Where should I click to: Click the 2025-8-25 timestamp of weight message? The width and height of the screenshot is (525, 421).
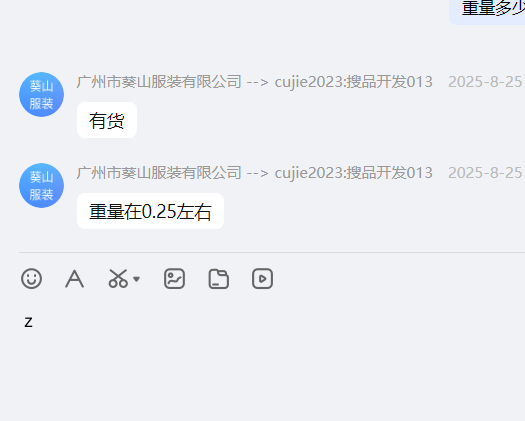coord(485,173)
